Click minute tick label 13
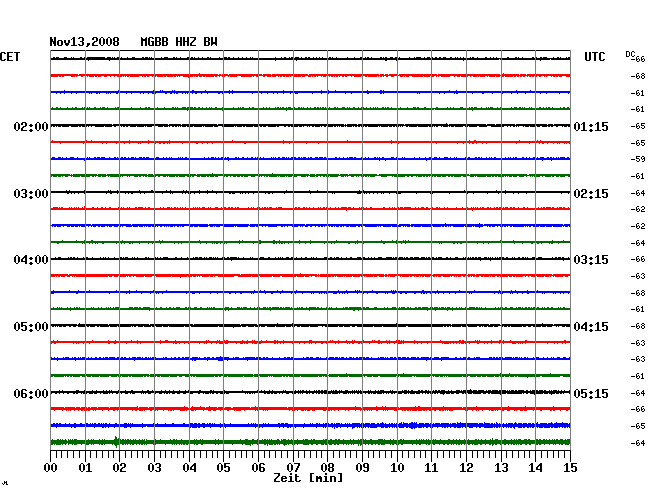650x494 pixels. [x=501, y=467]
